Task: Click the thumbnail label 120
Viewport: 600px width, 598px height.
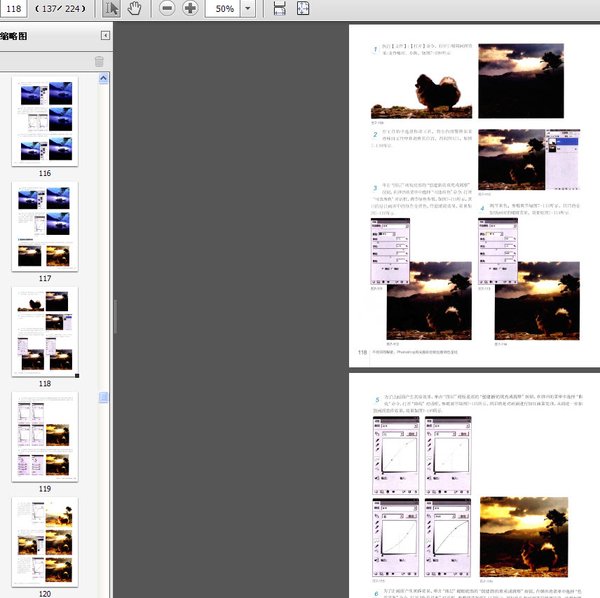Action: (x=45, y=594)
